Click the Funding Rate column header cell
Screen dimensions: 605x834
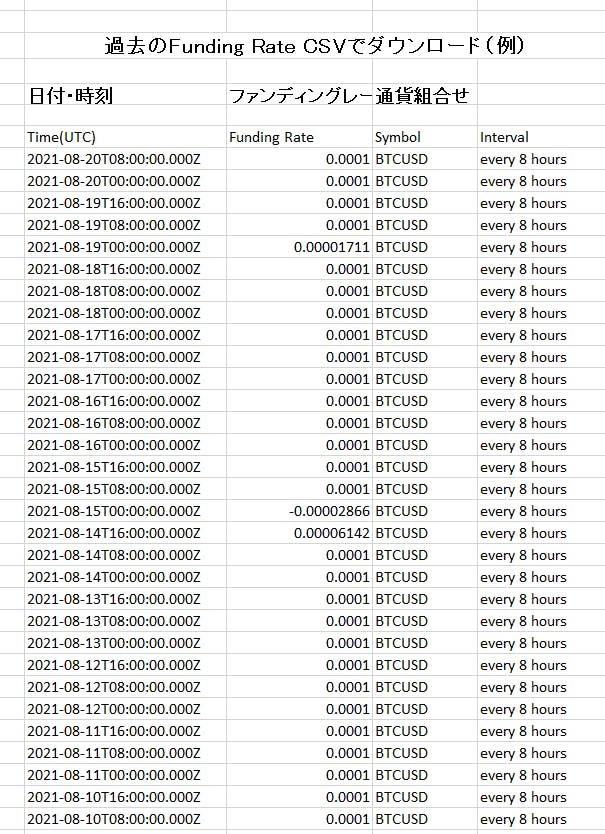(271, 137)
